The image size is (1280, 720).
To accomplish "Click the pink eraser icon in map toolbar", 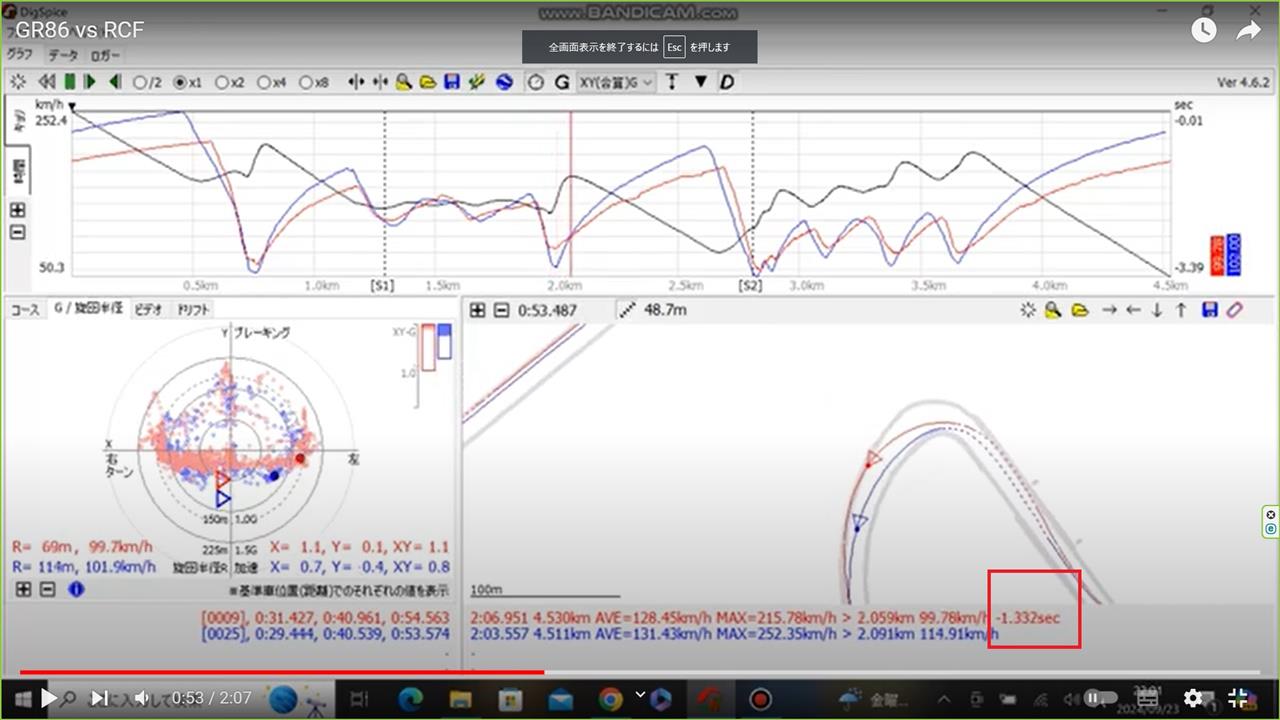I will (1234, 310).
